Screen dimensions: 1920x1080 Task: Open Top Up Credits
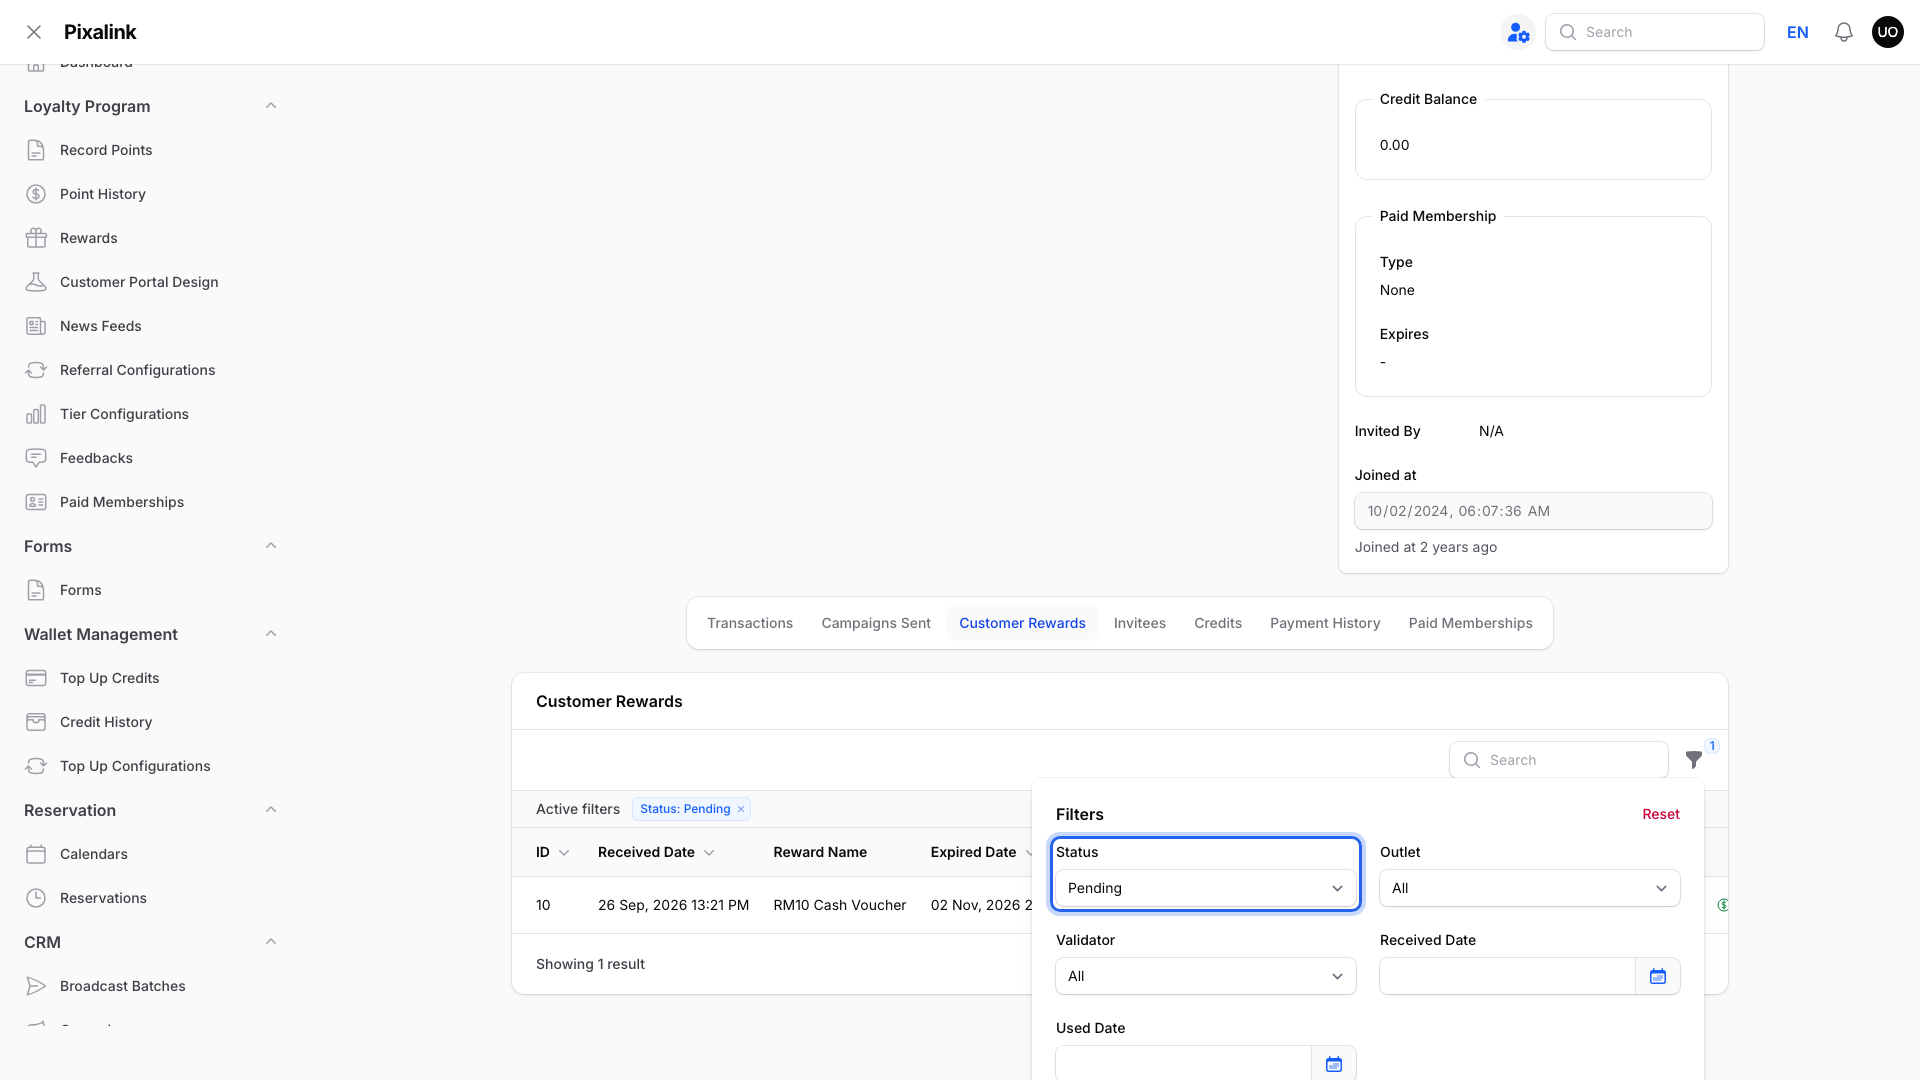point(110,678)
